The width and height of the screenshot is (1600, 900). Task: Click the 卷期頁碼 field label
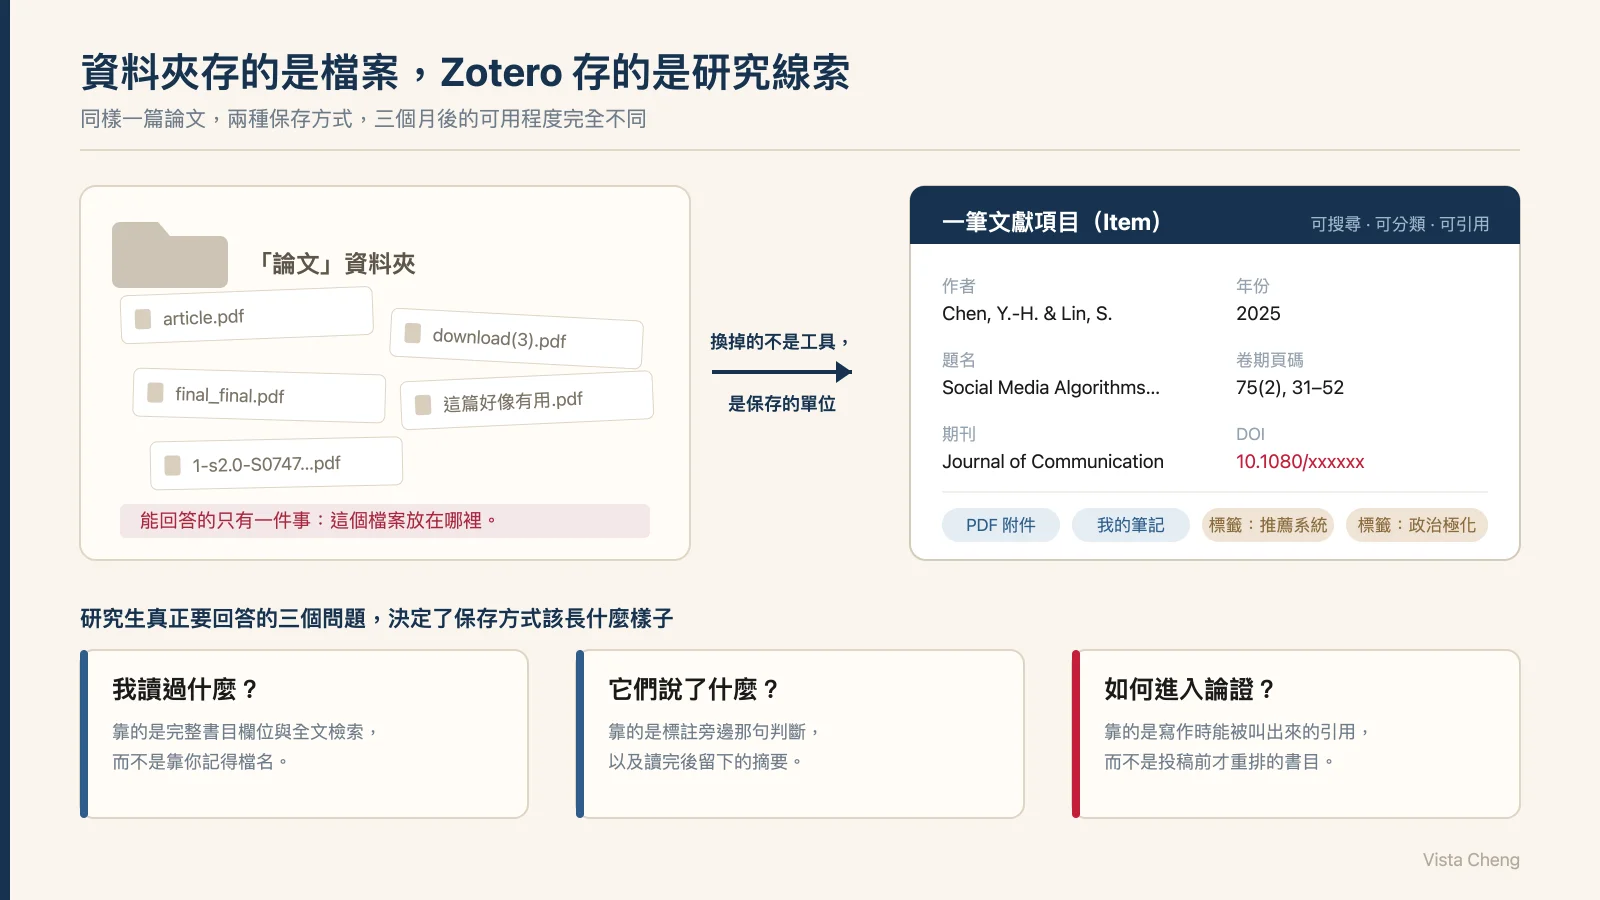(x=1270, y=360)
